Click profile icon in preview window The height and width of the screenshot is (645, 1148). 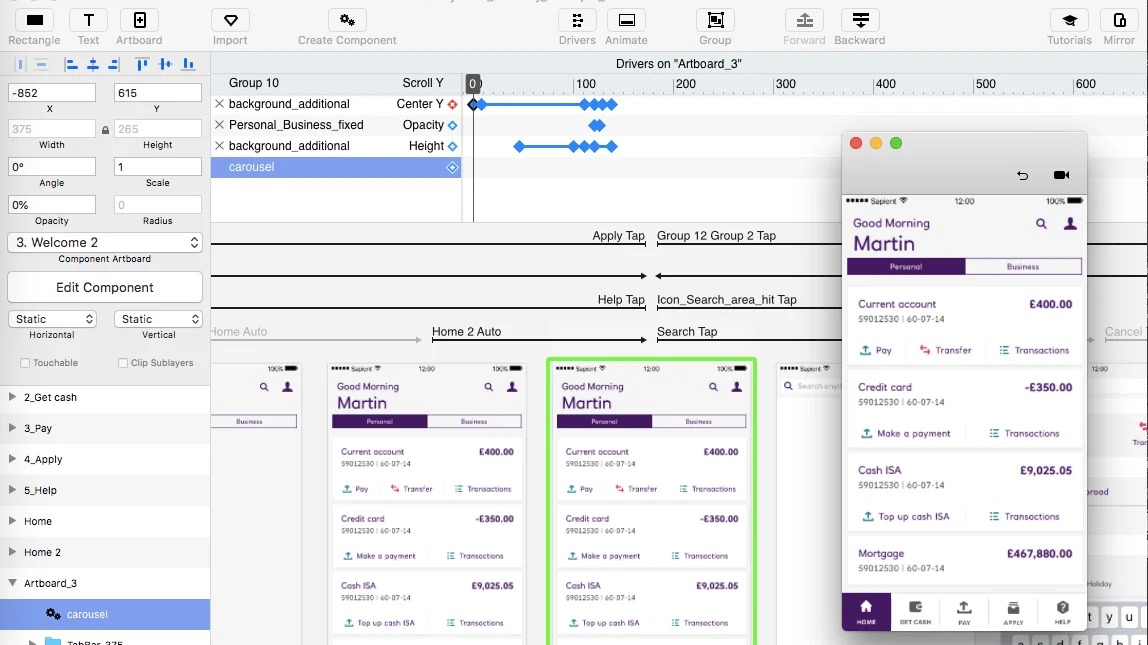(x=1070, y=223)
